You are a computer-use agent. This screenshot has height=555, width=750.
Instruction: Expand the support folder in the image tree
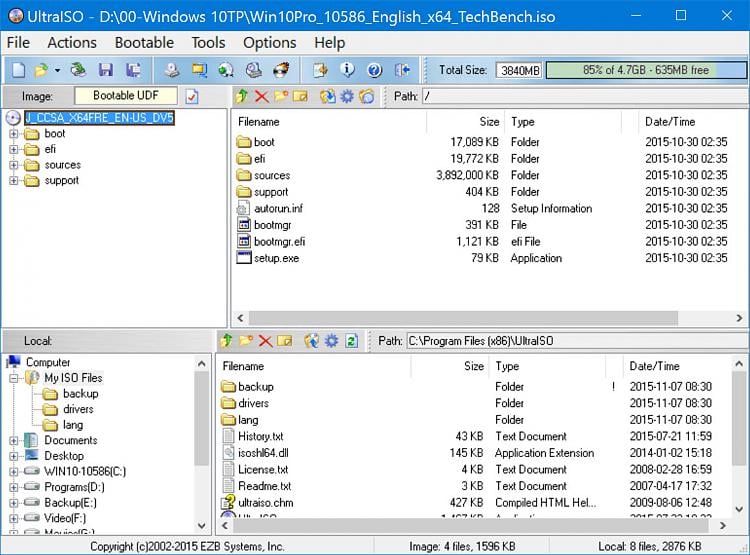14,181
